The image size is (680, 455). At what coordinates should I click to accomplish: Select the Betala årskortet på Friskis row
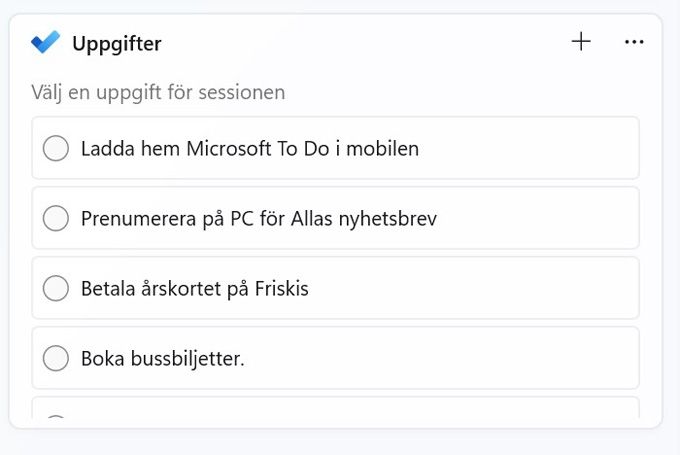pyautogui.click(x=336, y=288)
